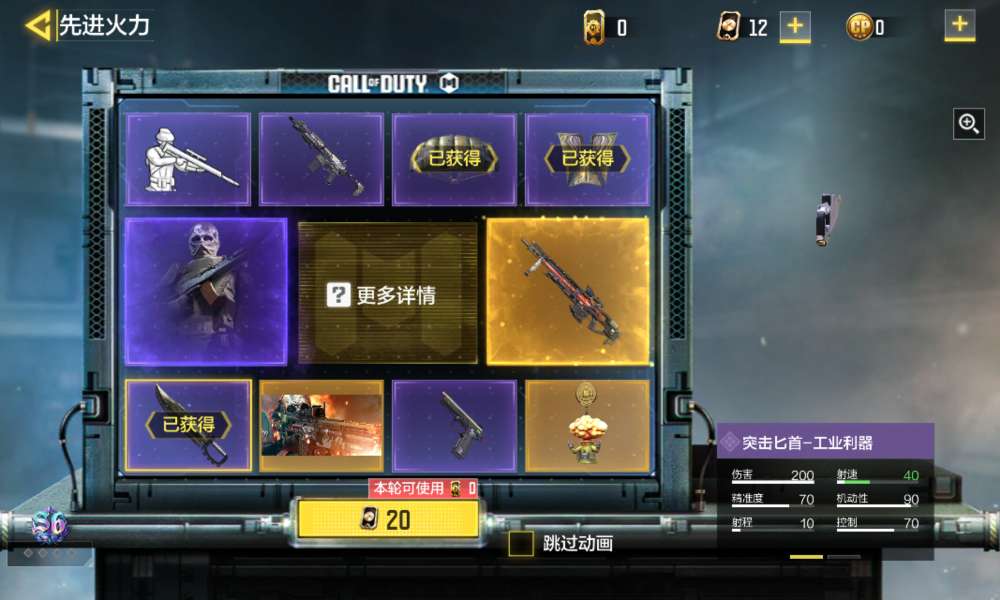Go back using the yellow arrow
The width and height of the screenshot is (1000, 600).
pyautogui.click(x=38, y=26)
